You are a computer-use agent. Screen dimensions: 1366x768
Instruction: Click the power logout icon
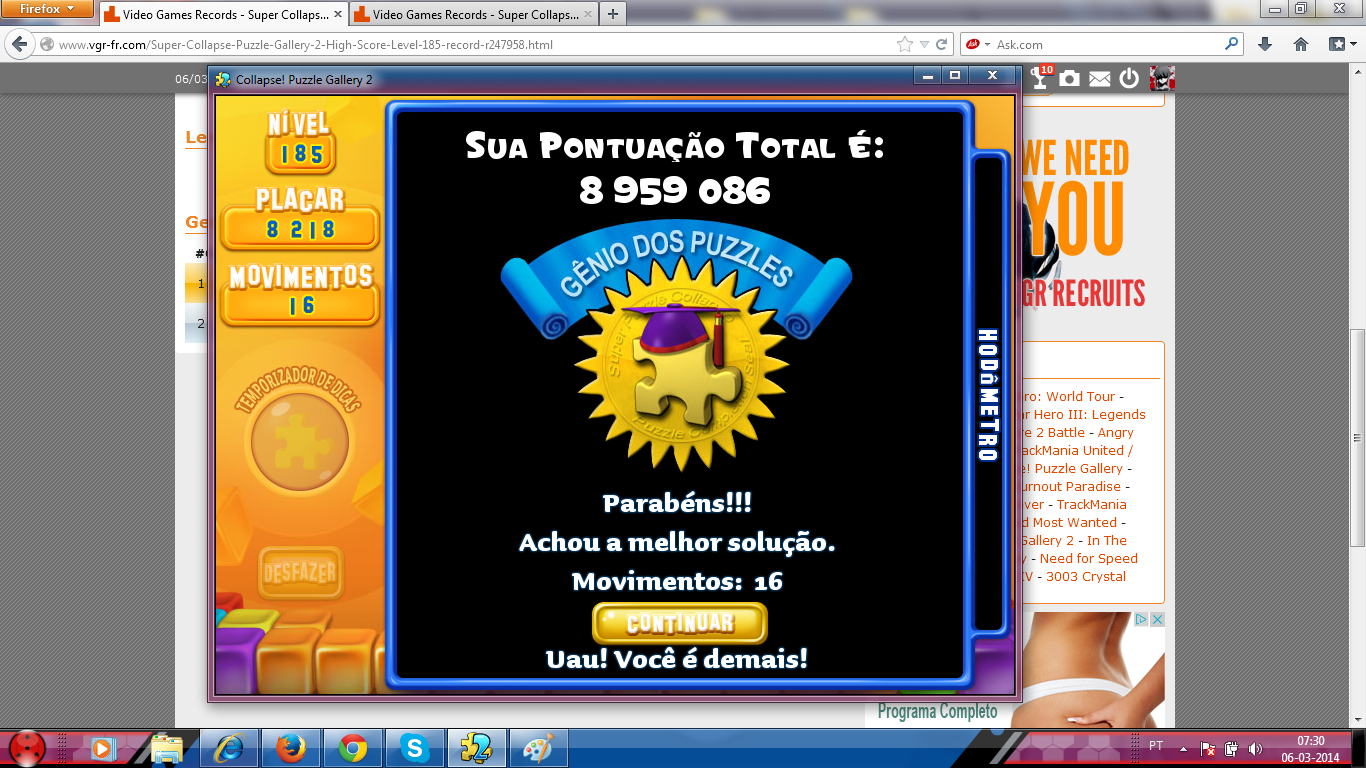click(1129, 79)
